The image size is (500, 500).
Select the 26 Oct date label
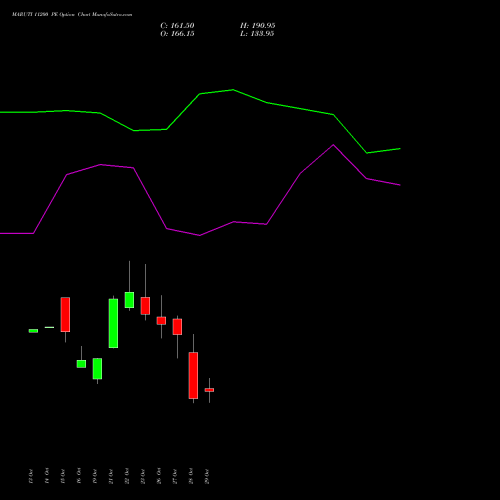(x=159, y=476)
